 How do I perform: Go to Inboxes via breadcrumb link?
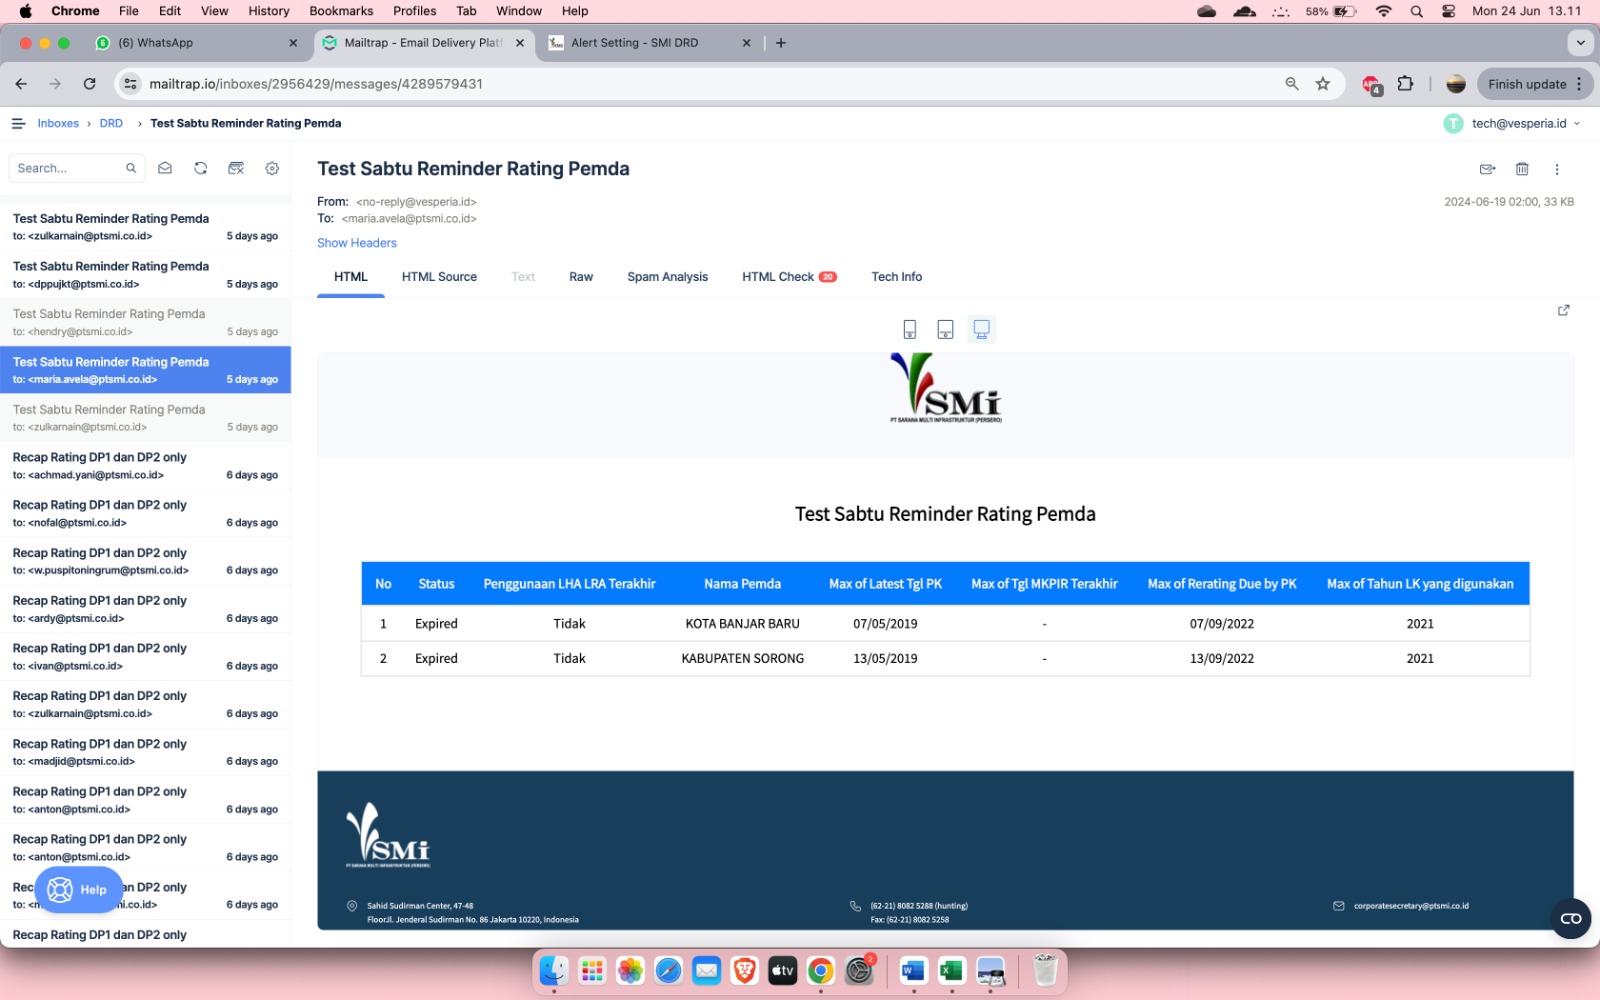click(x=58, y=123)
